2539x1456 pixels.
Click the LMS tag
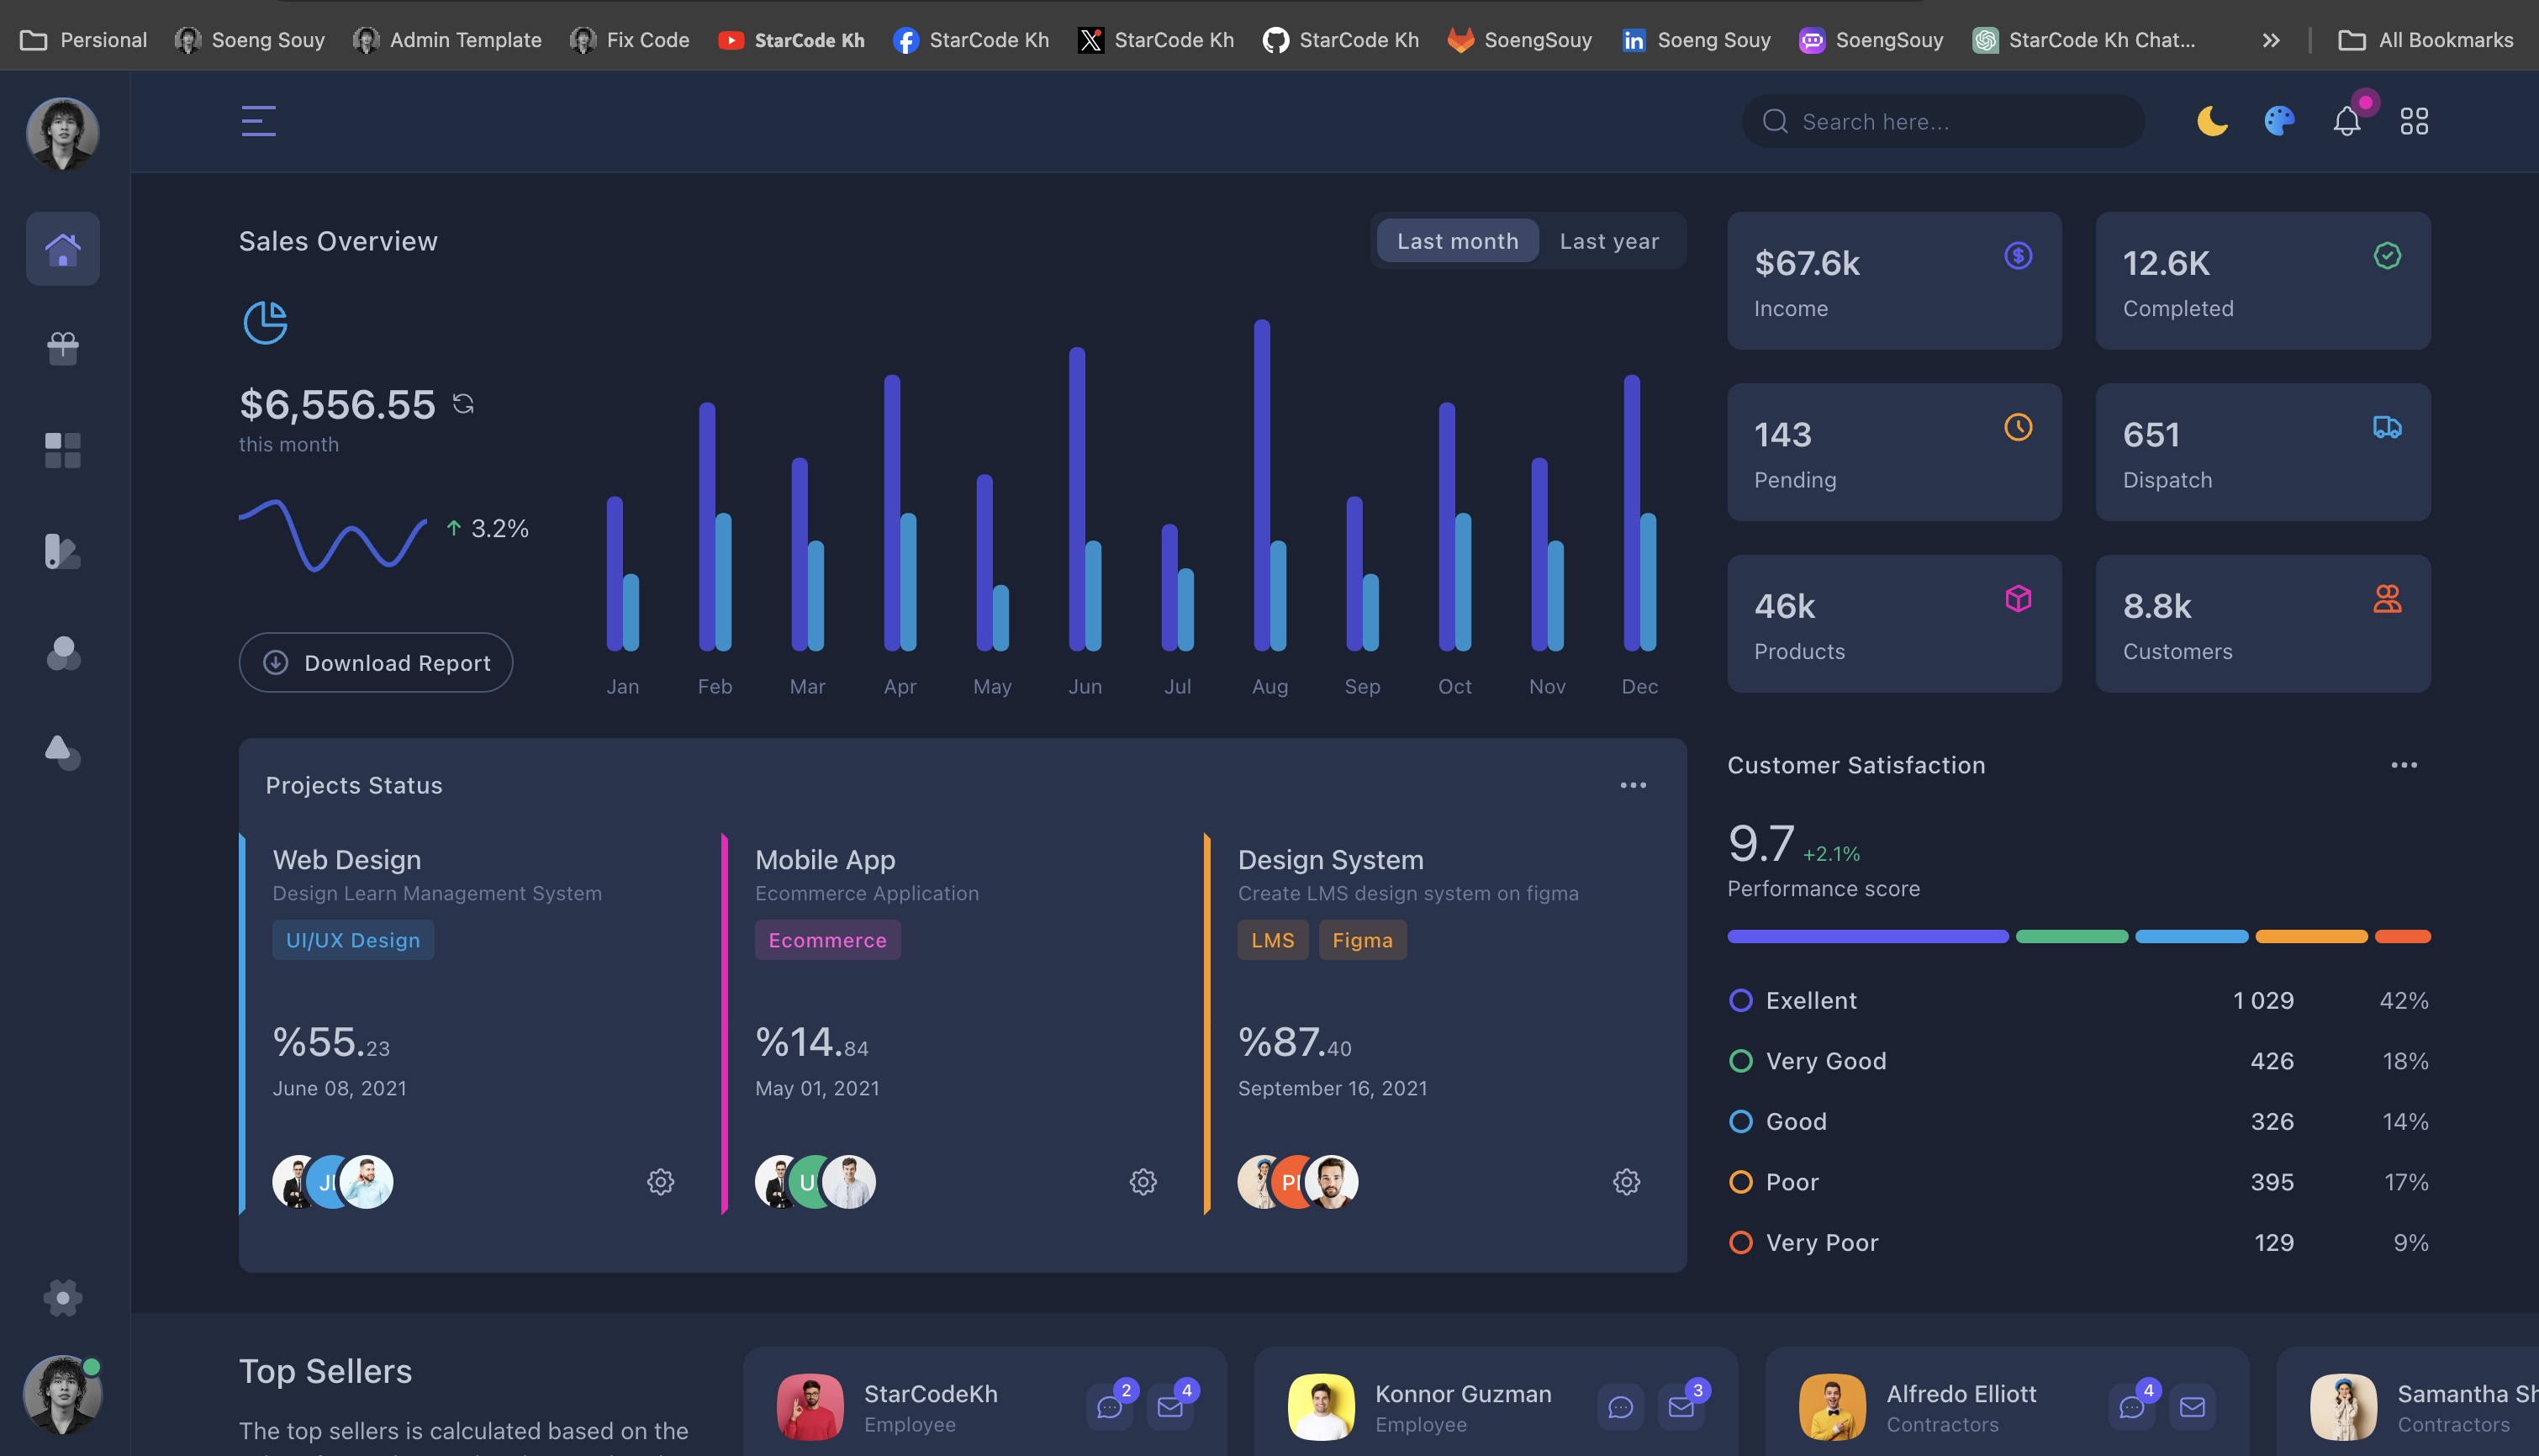1273,940
